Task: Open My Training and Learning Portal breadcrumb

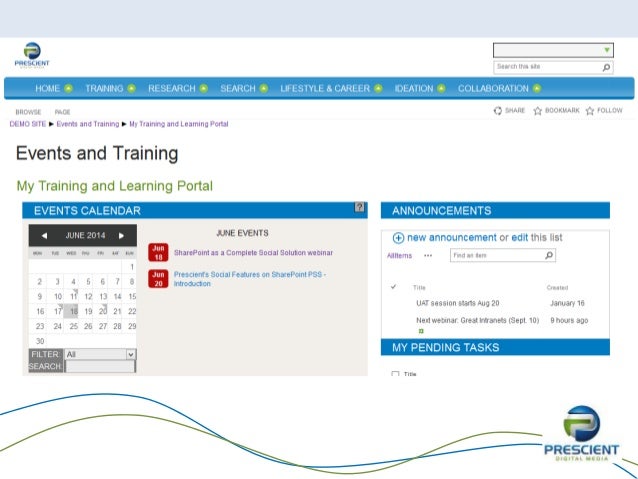Action: (x=179, y=124)
